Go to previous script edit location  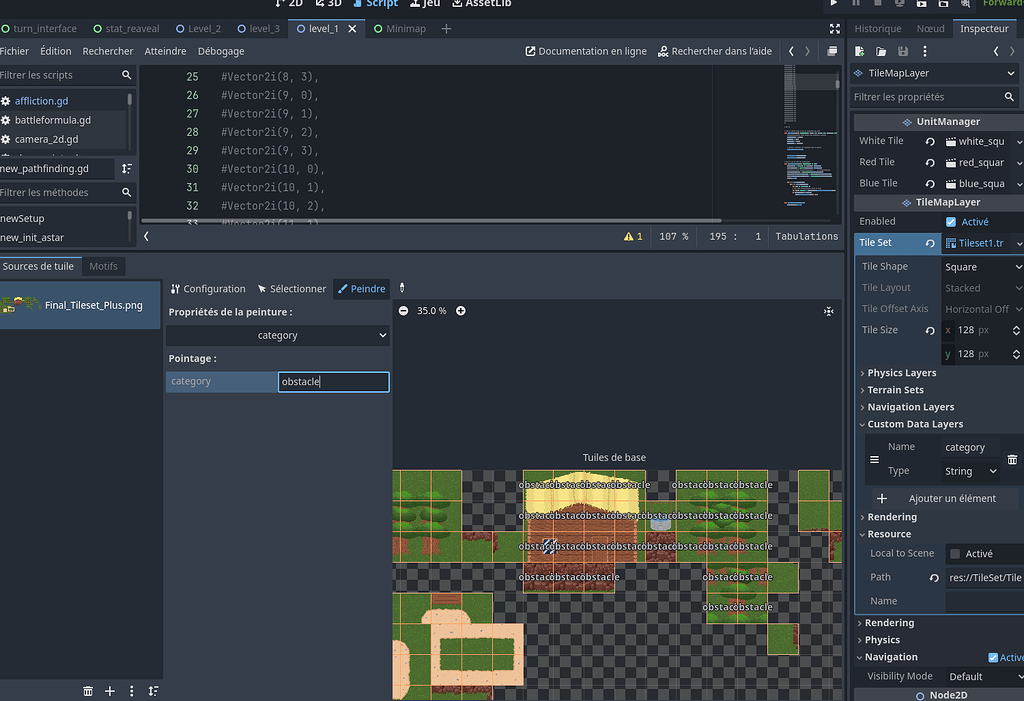[792, 51]
